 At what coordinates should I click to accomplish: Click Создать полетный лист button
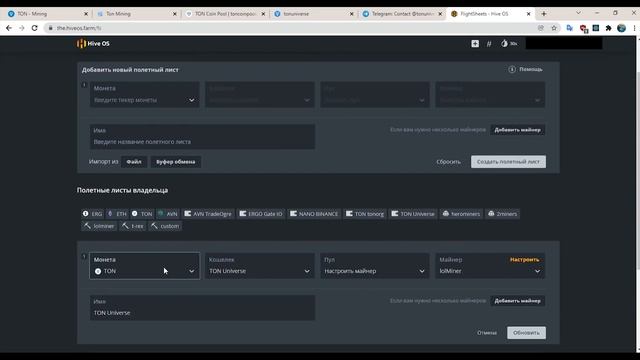tap(508, 162)
